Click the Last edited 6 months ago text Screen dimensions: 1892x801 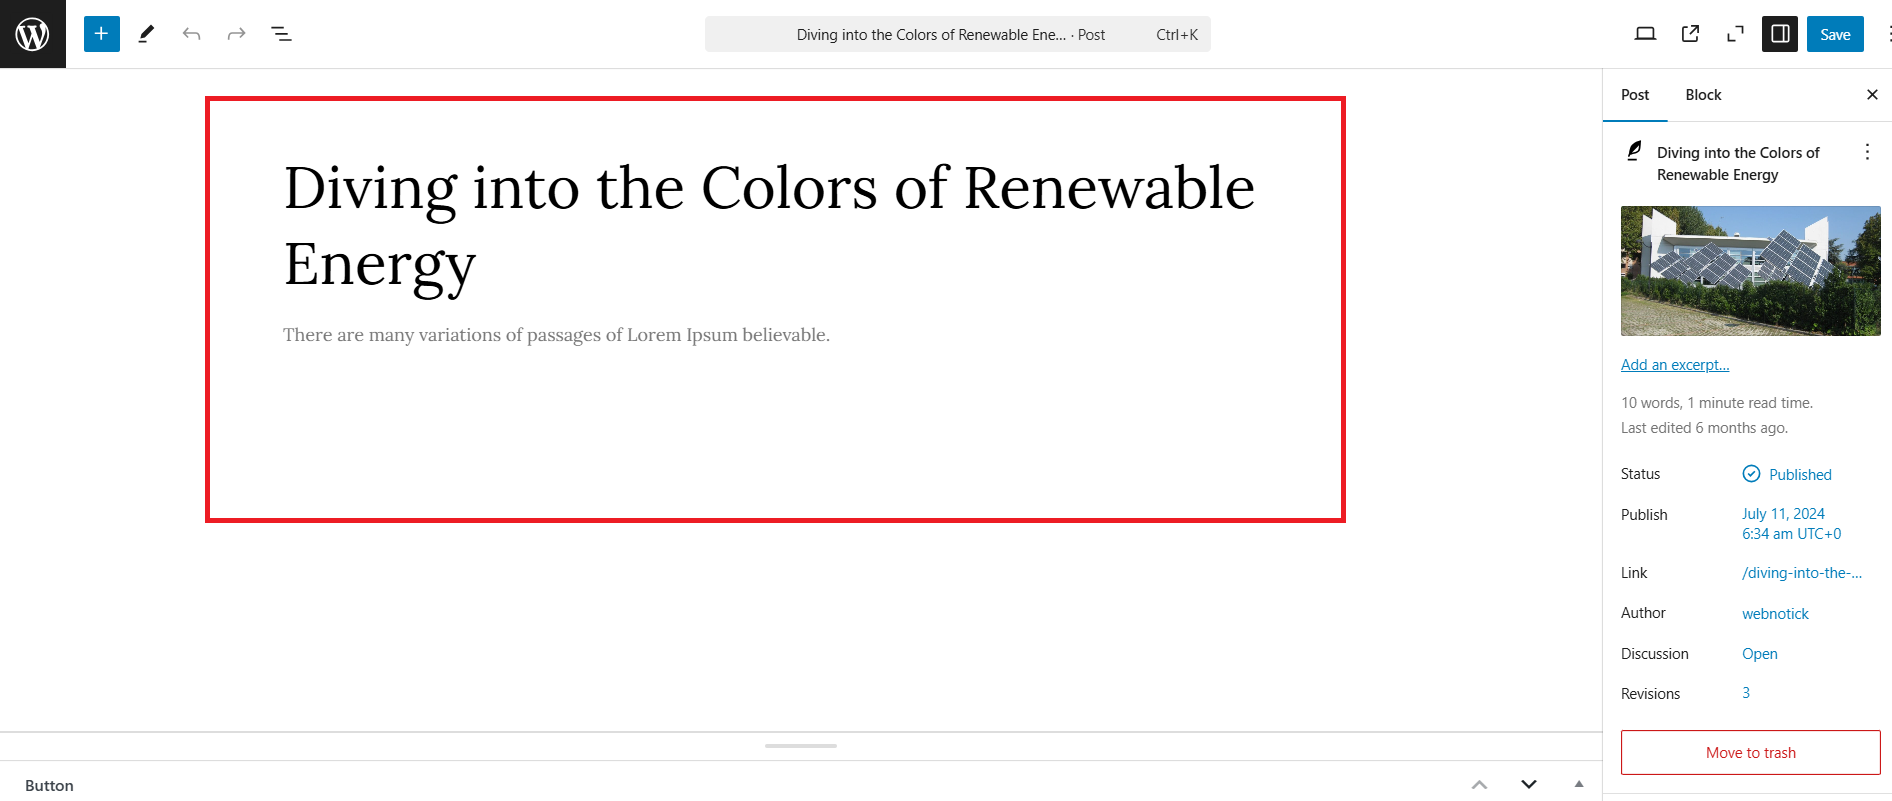click(x=1704, y=428)
